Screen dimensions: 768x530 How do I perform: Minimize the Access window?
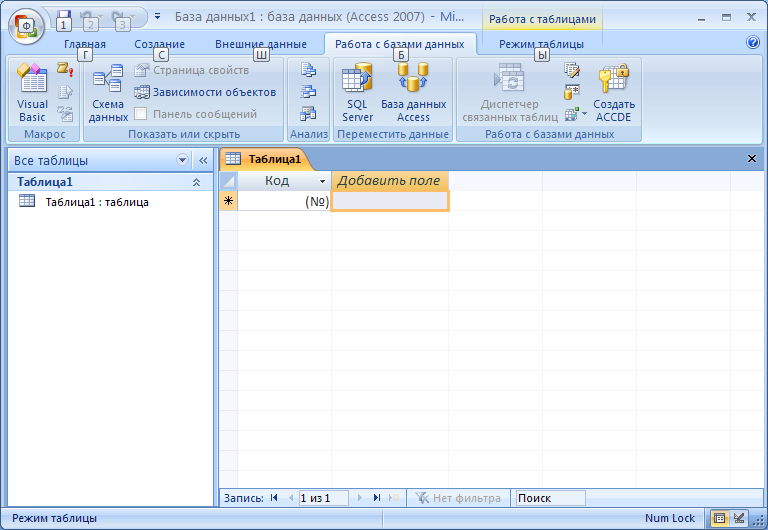(x=701, y=18)
